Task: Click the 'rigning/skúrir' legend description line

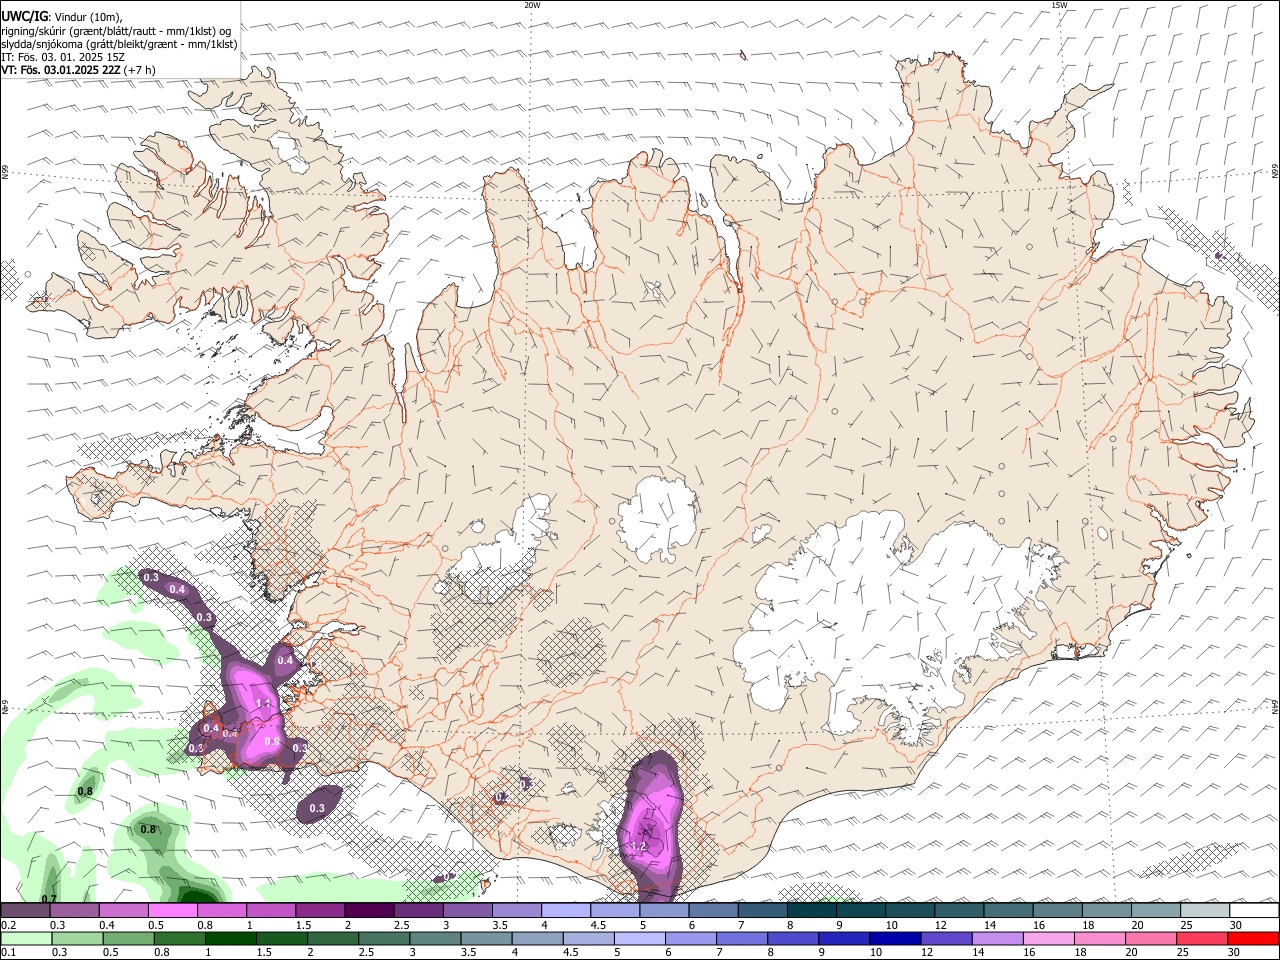Action: 116,30
